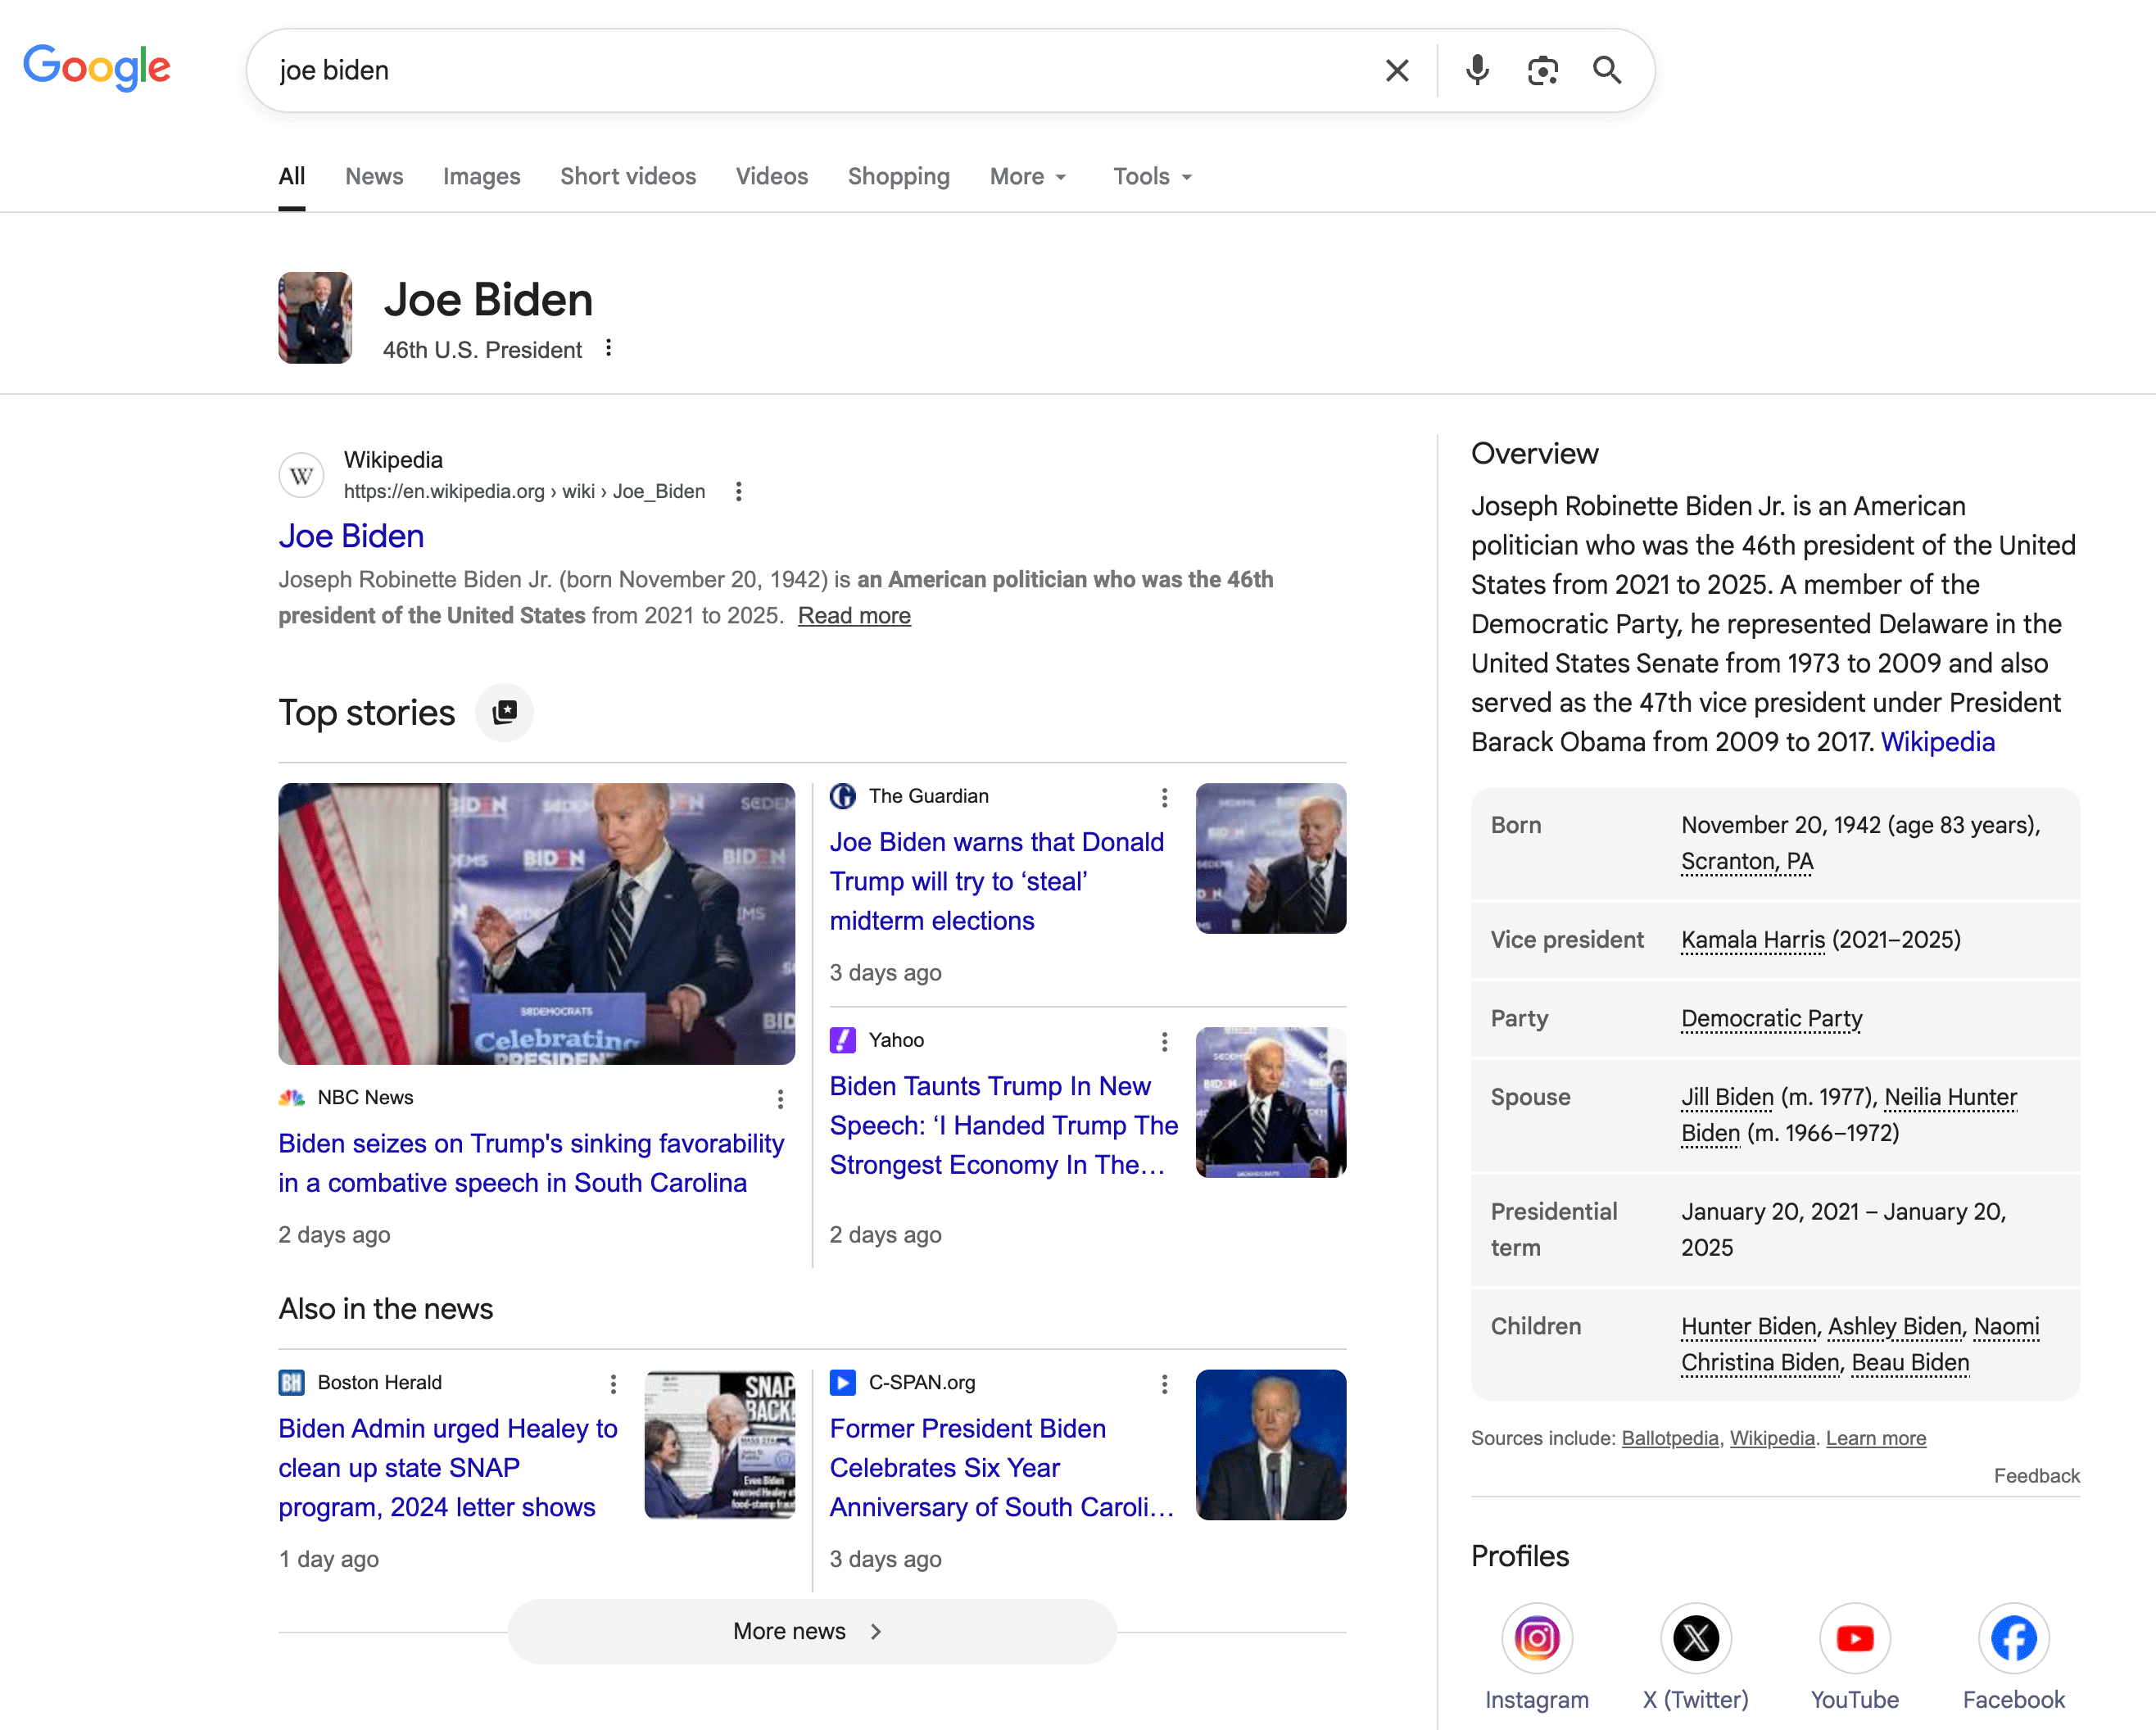
Task: Switch to the Images tab
Action: click(481, 177)
